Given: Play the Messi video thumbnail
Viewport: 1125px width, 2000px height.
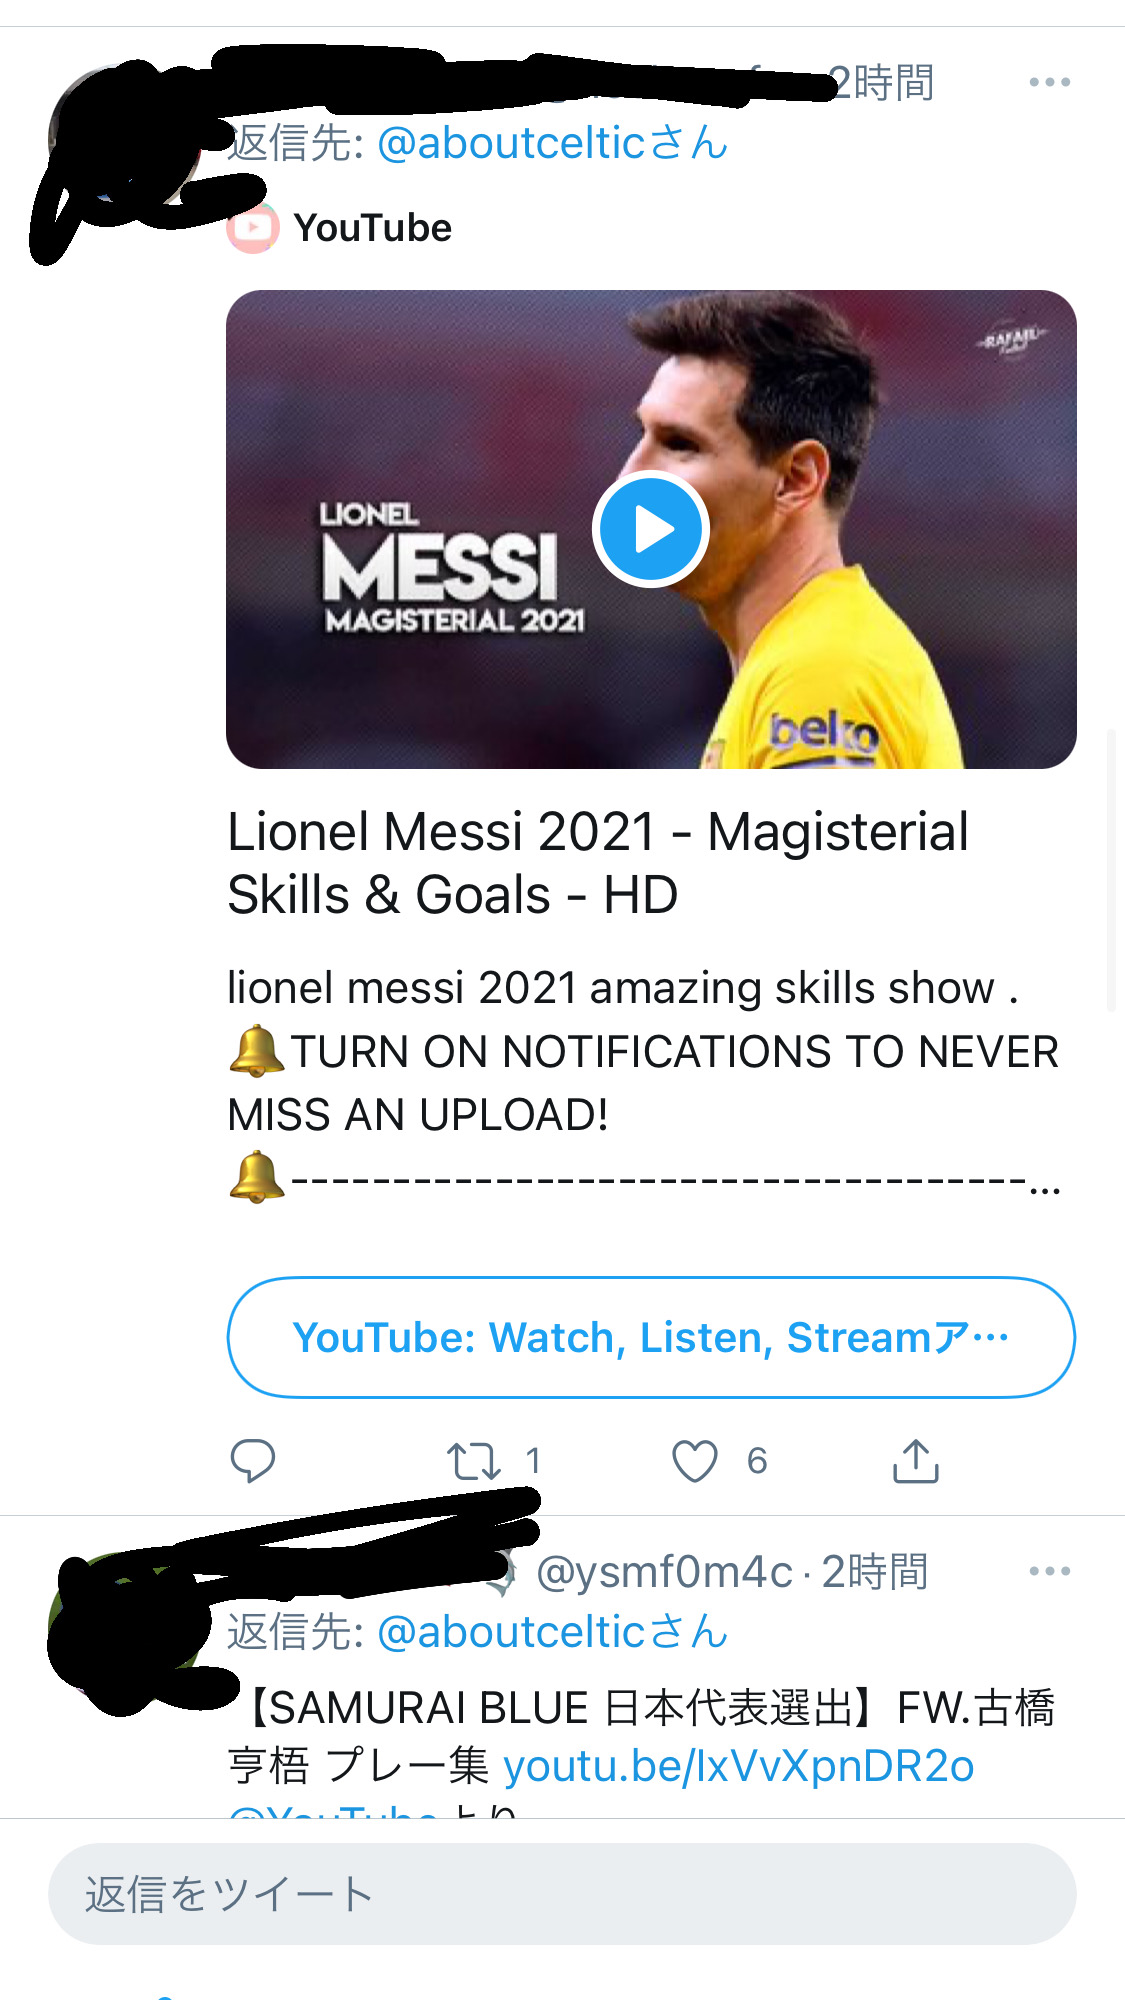Looking at the screenshot, I should (x=650, y=529).
